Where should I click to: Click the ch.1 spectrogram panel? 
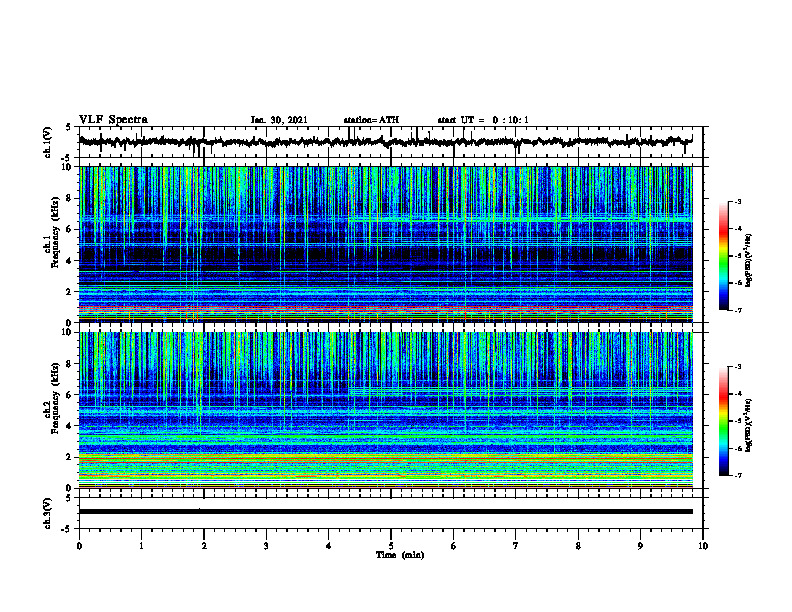pyautogui.click(x=385, y=244)
